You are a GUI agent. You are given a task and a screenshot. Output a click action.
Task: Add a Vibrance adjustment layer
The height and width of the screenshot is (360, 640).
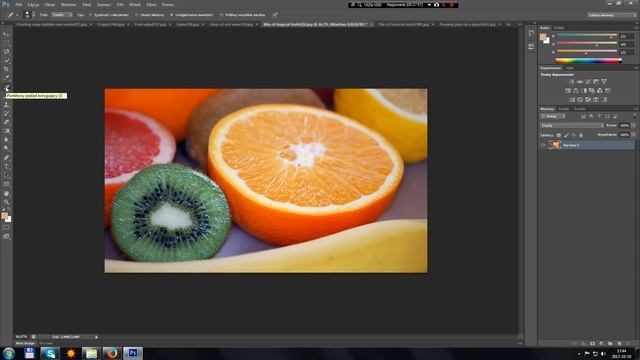tap(604, 82)
